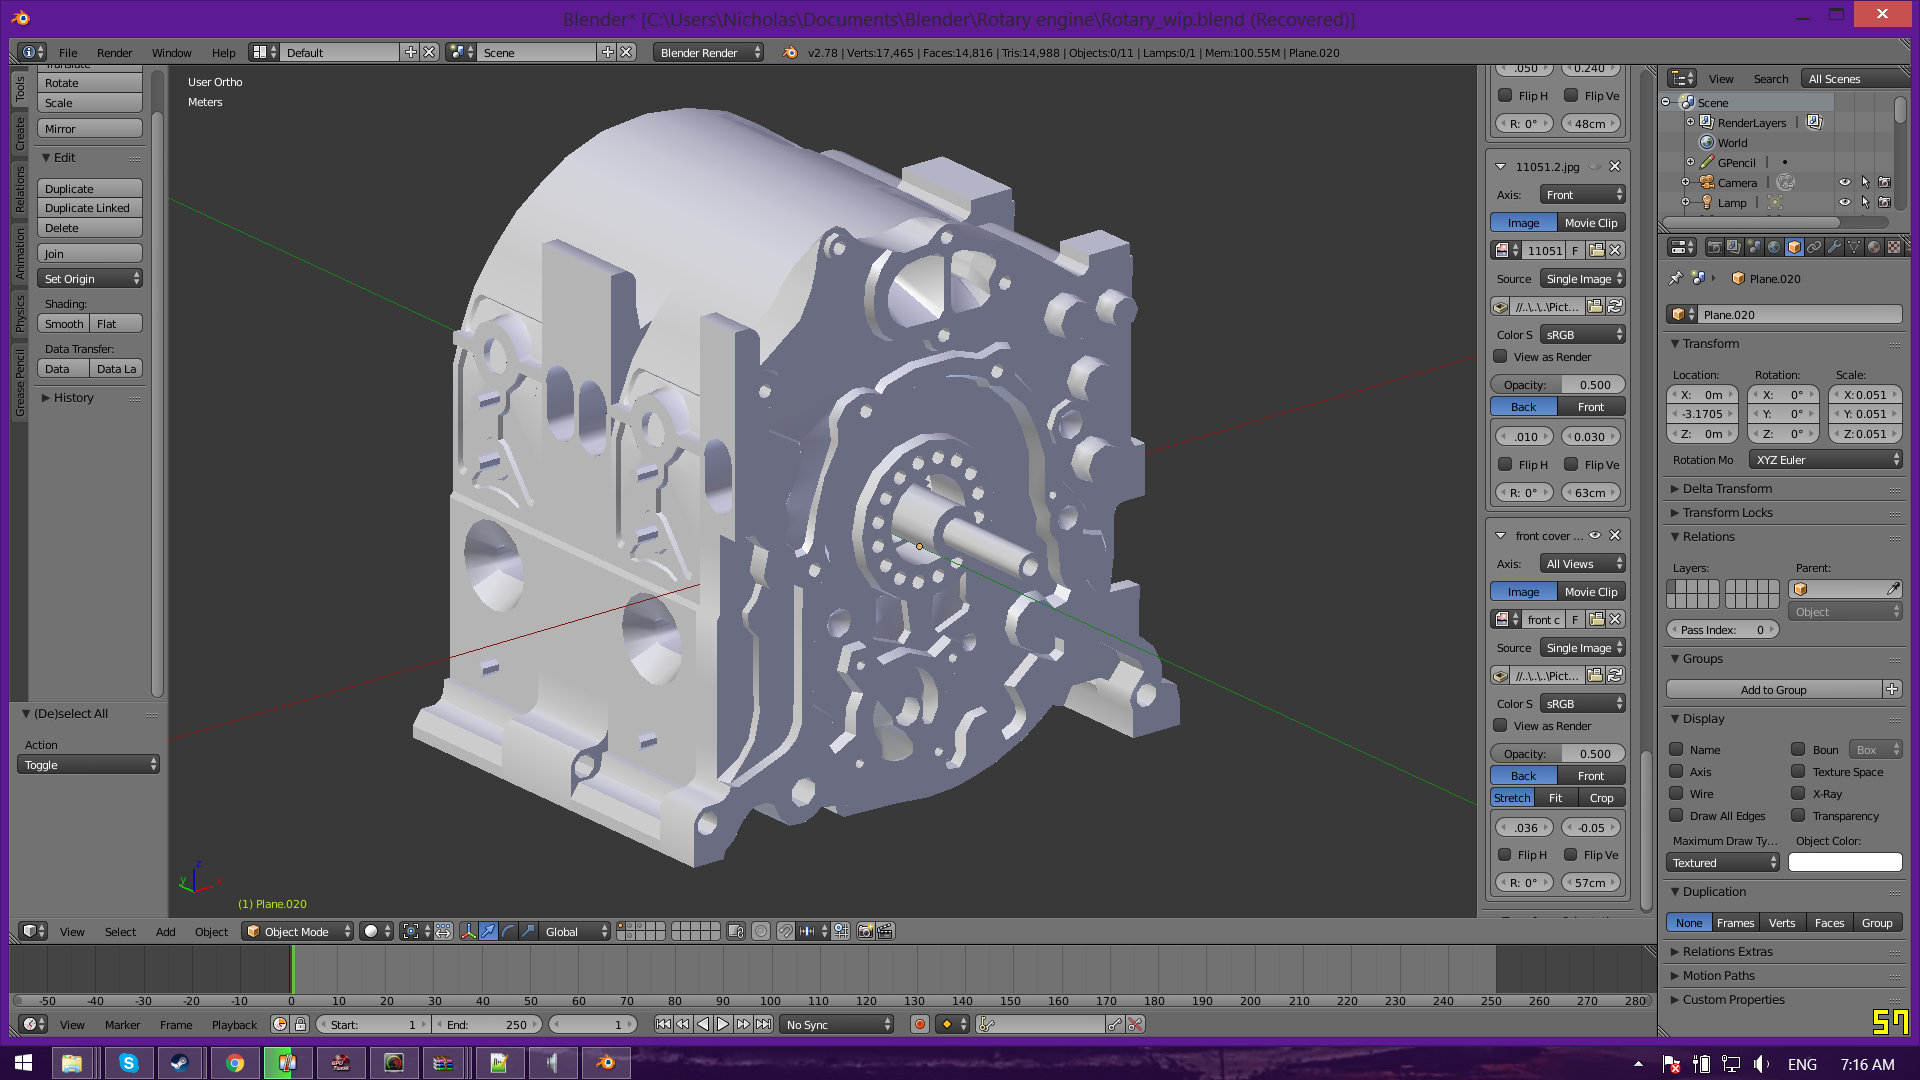Open the Constraints chain-link tab
Screen dimensions: 1920x1080
[1814, 247]
